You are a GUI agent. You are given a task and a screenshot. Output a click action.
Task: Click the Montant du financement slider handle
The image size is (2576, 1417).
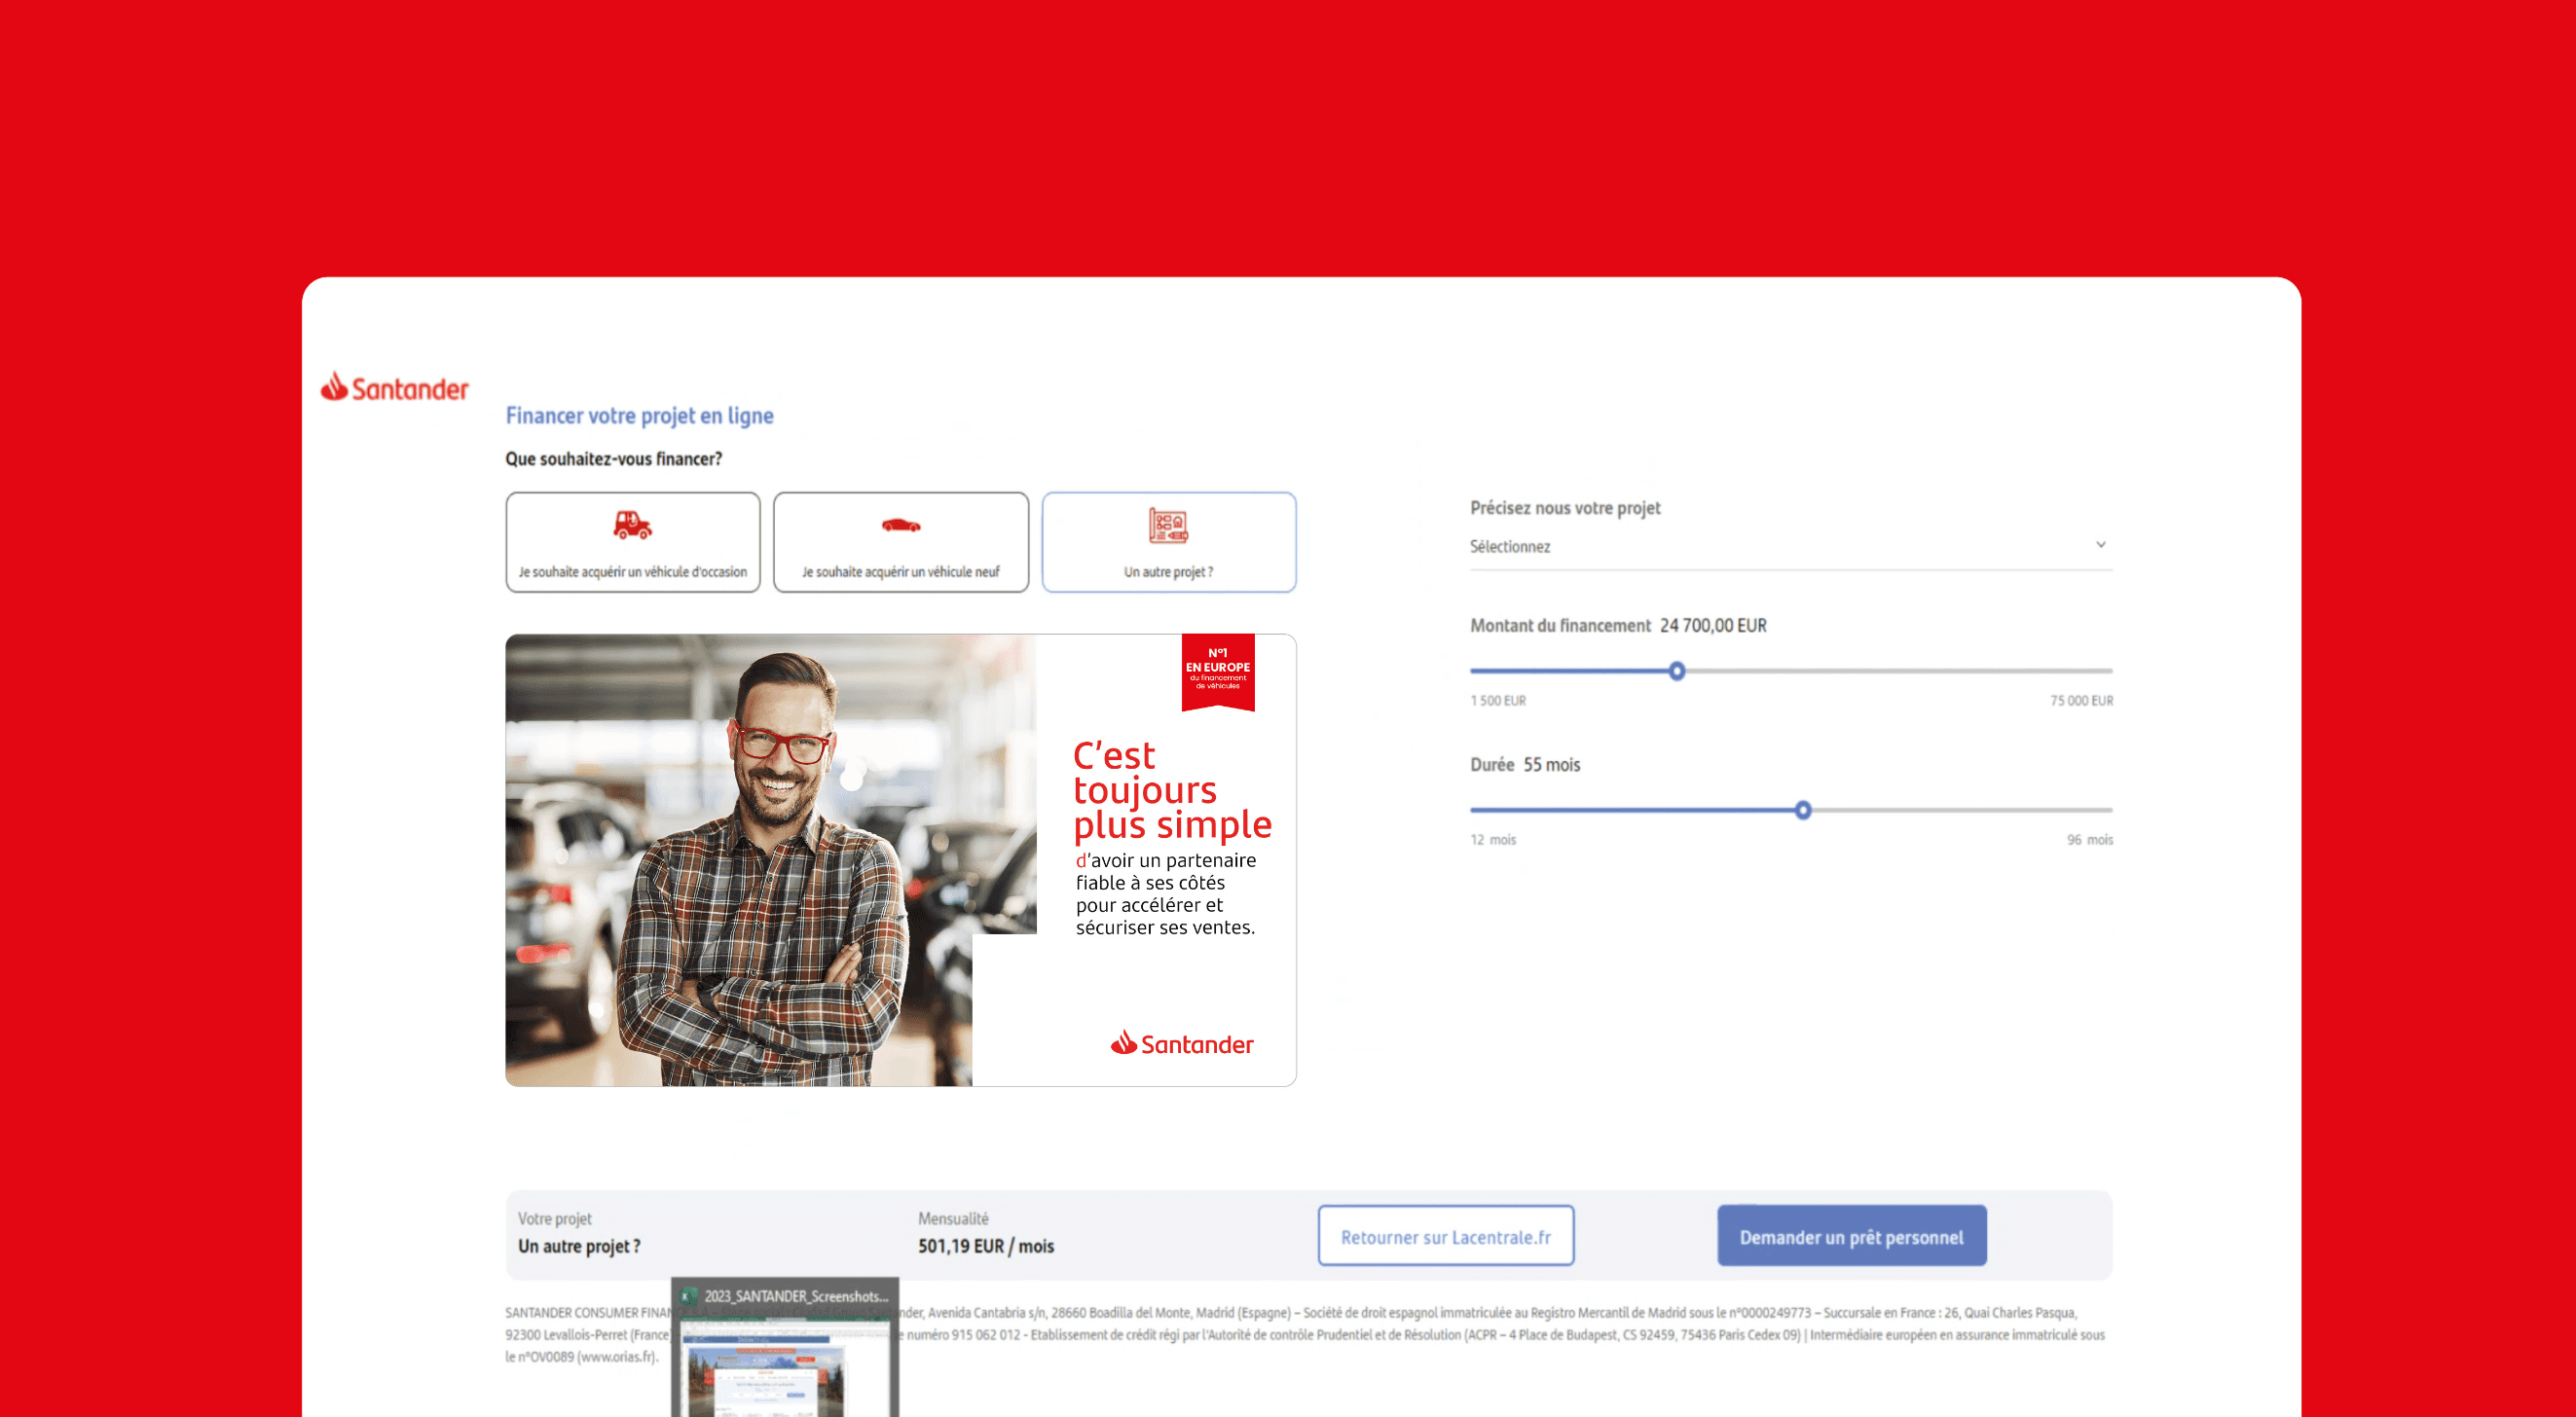[x=1677, y=671]
